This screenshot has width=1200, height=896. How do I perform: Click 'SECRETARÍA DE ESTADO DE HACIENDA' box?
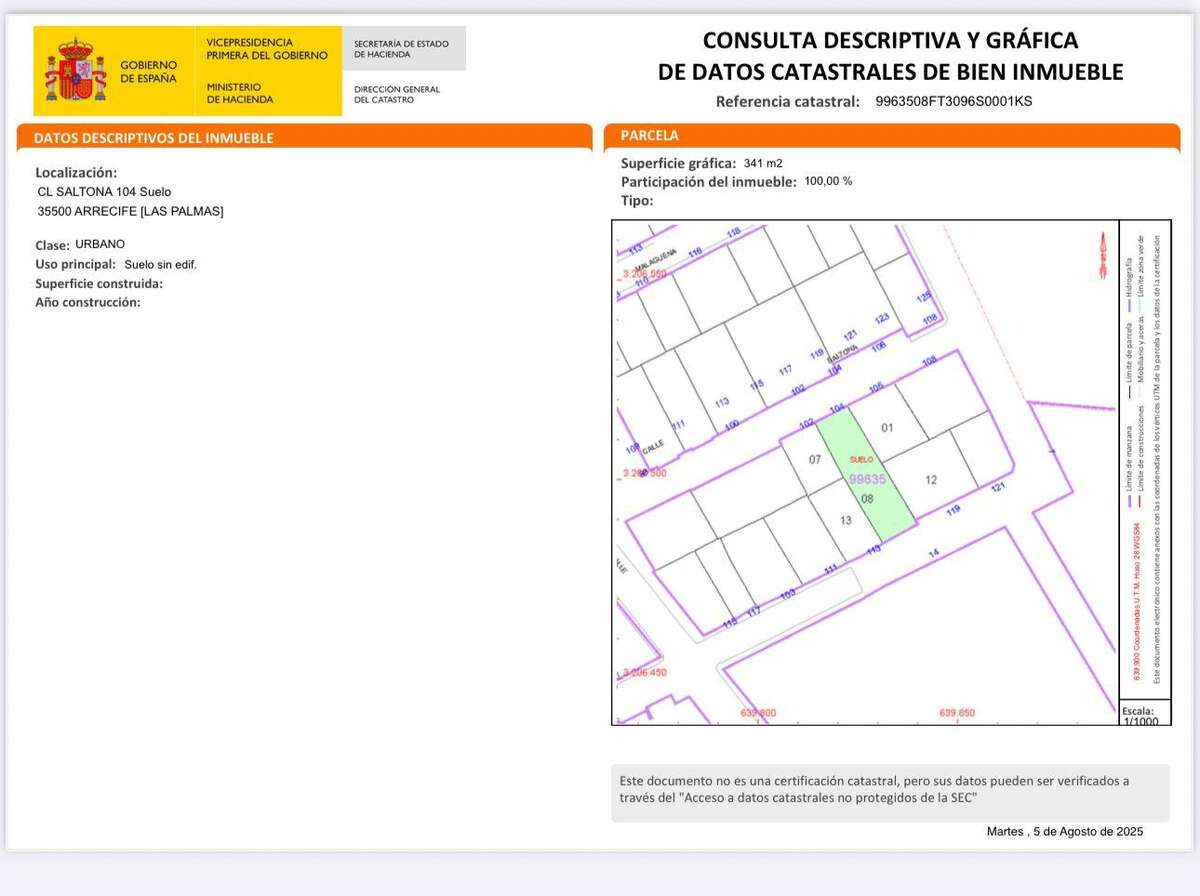(404, 49)
